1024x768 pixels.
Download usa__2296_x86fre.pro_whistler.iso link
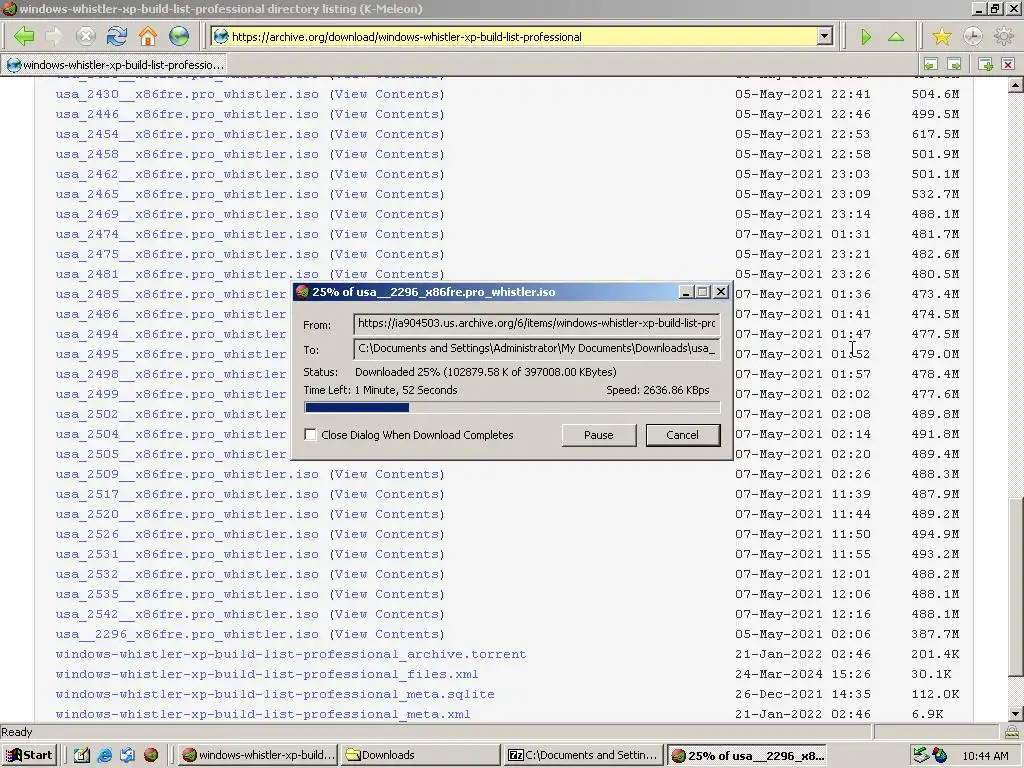click(x=187, y=634)
